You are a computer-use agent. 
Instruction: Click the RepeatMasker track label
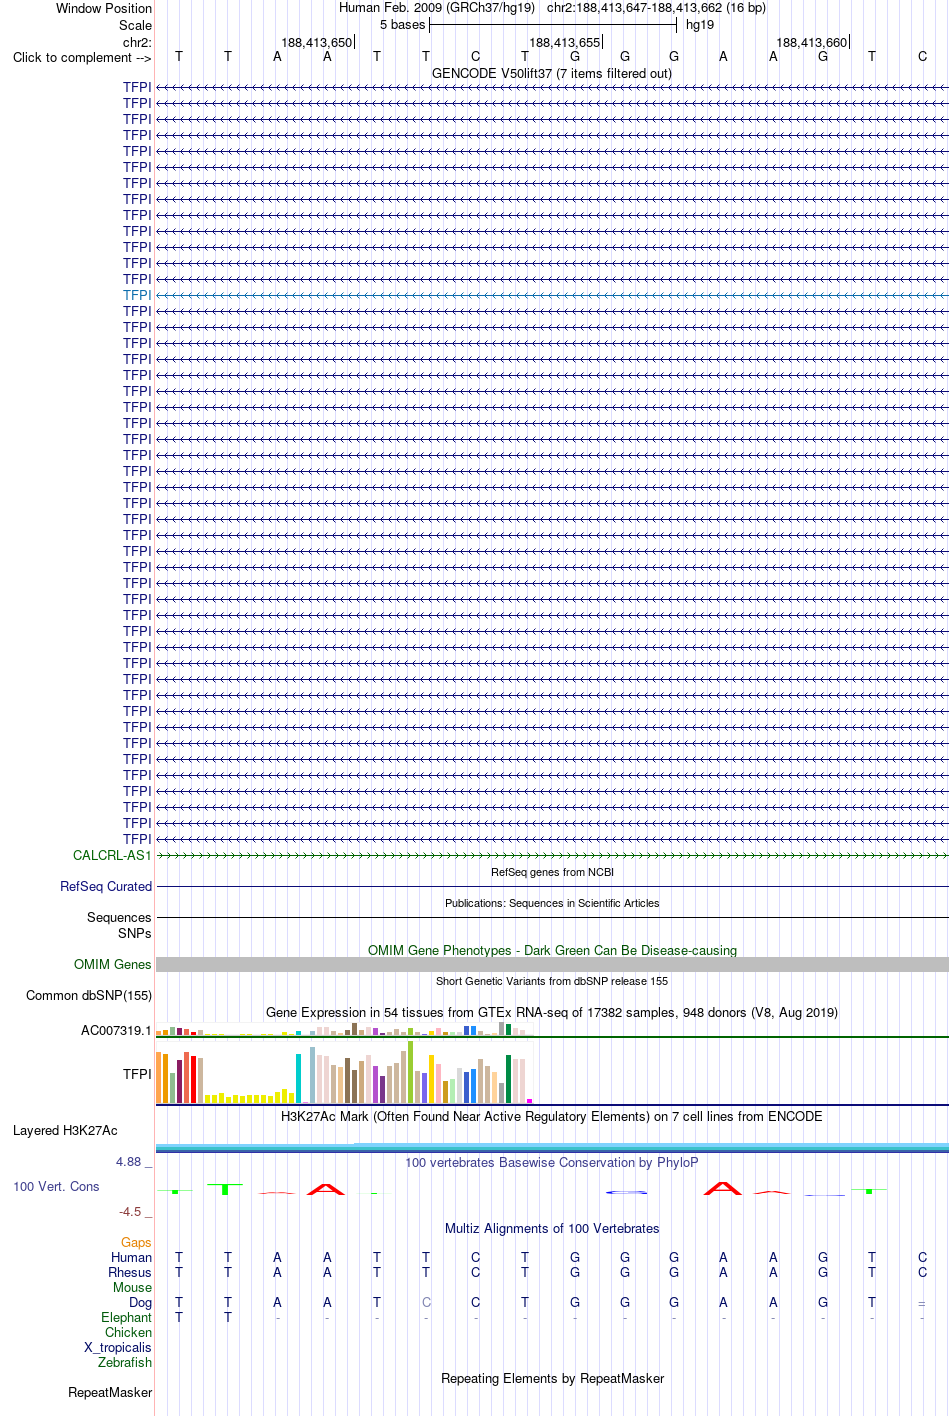point(110,1392)
